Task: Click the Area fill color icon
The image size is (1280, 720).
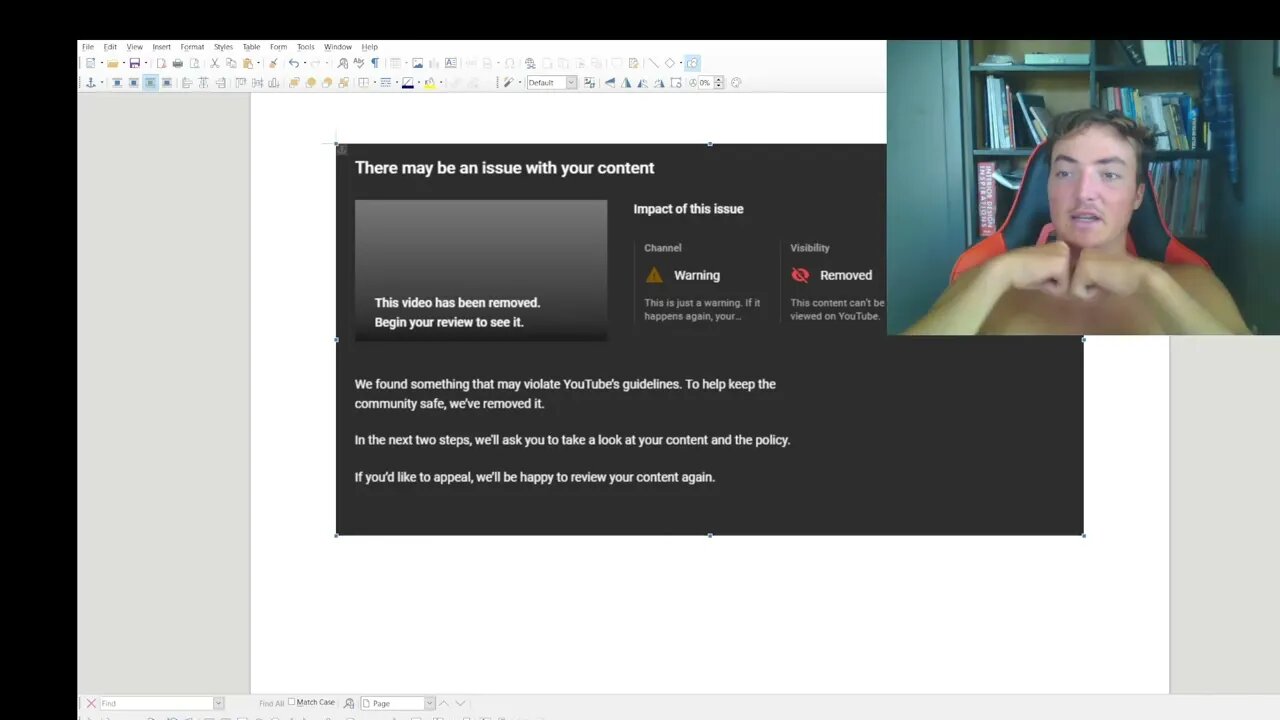Action: click(429, 83)
